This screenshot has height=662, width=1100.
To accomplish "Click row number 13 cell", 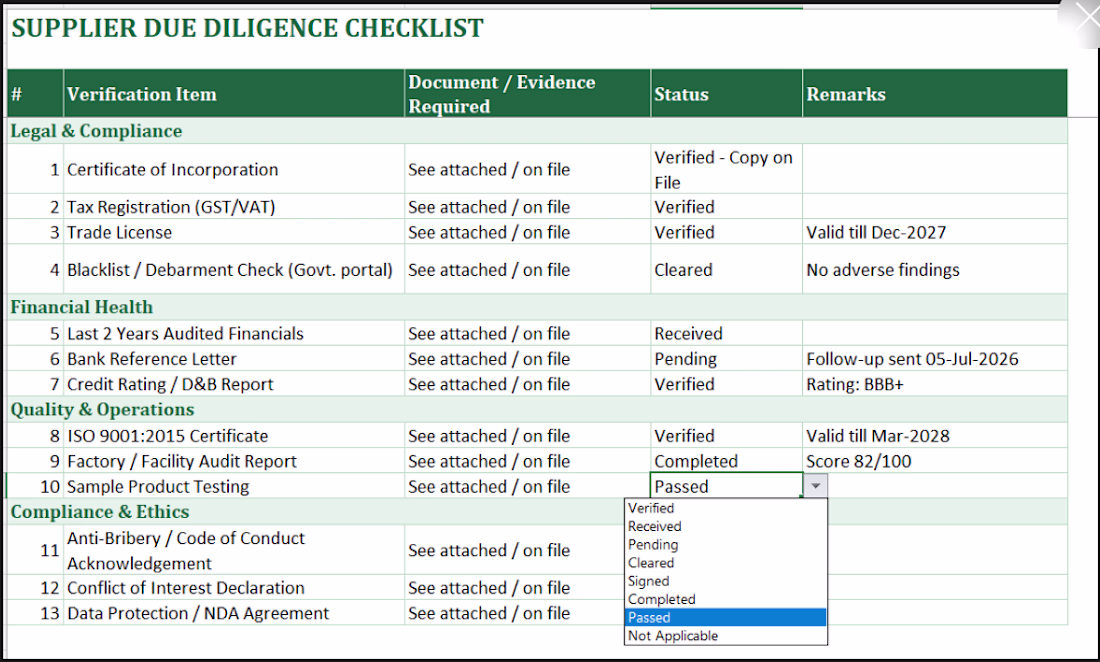I will click(x=35, y=613).
